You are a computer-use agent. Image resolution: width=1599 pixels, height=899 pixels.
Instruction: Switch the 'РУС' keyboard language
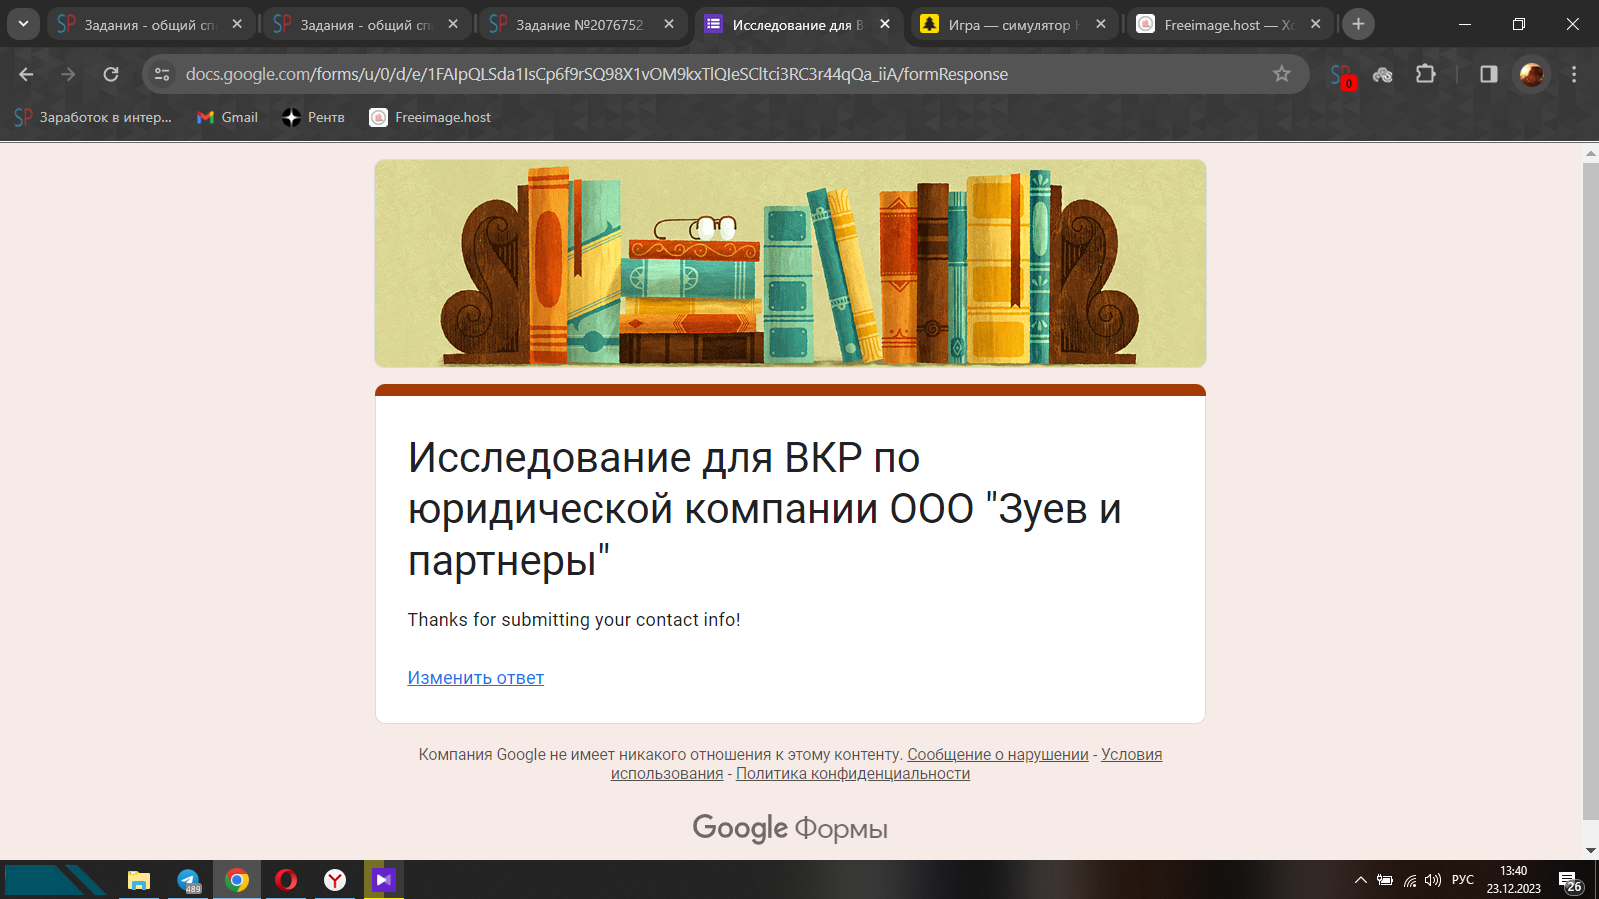pyautogui.click(x=1463, y=880)
